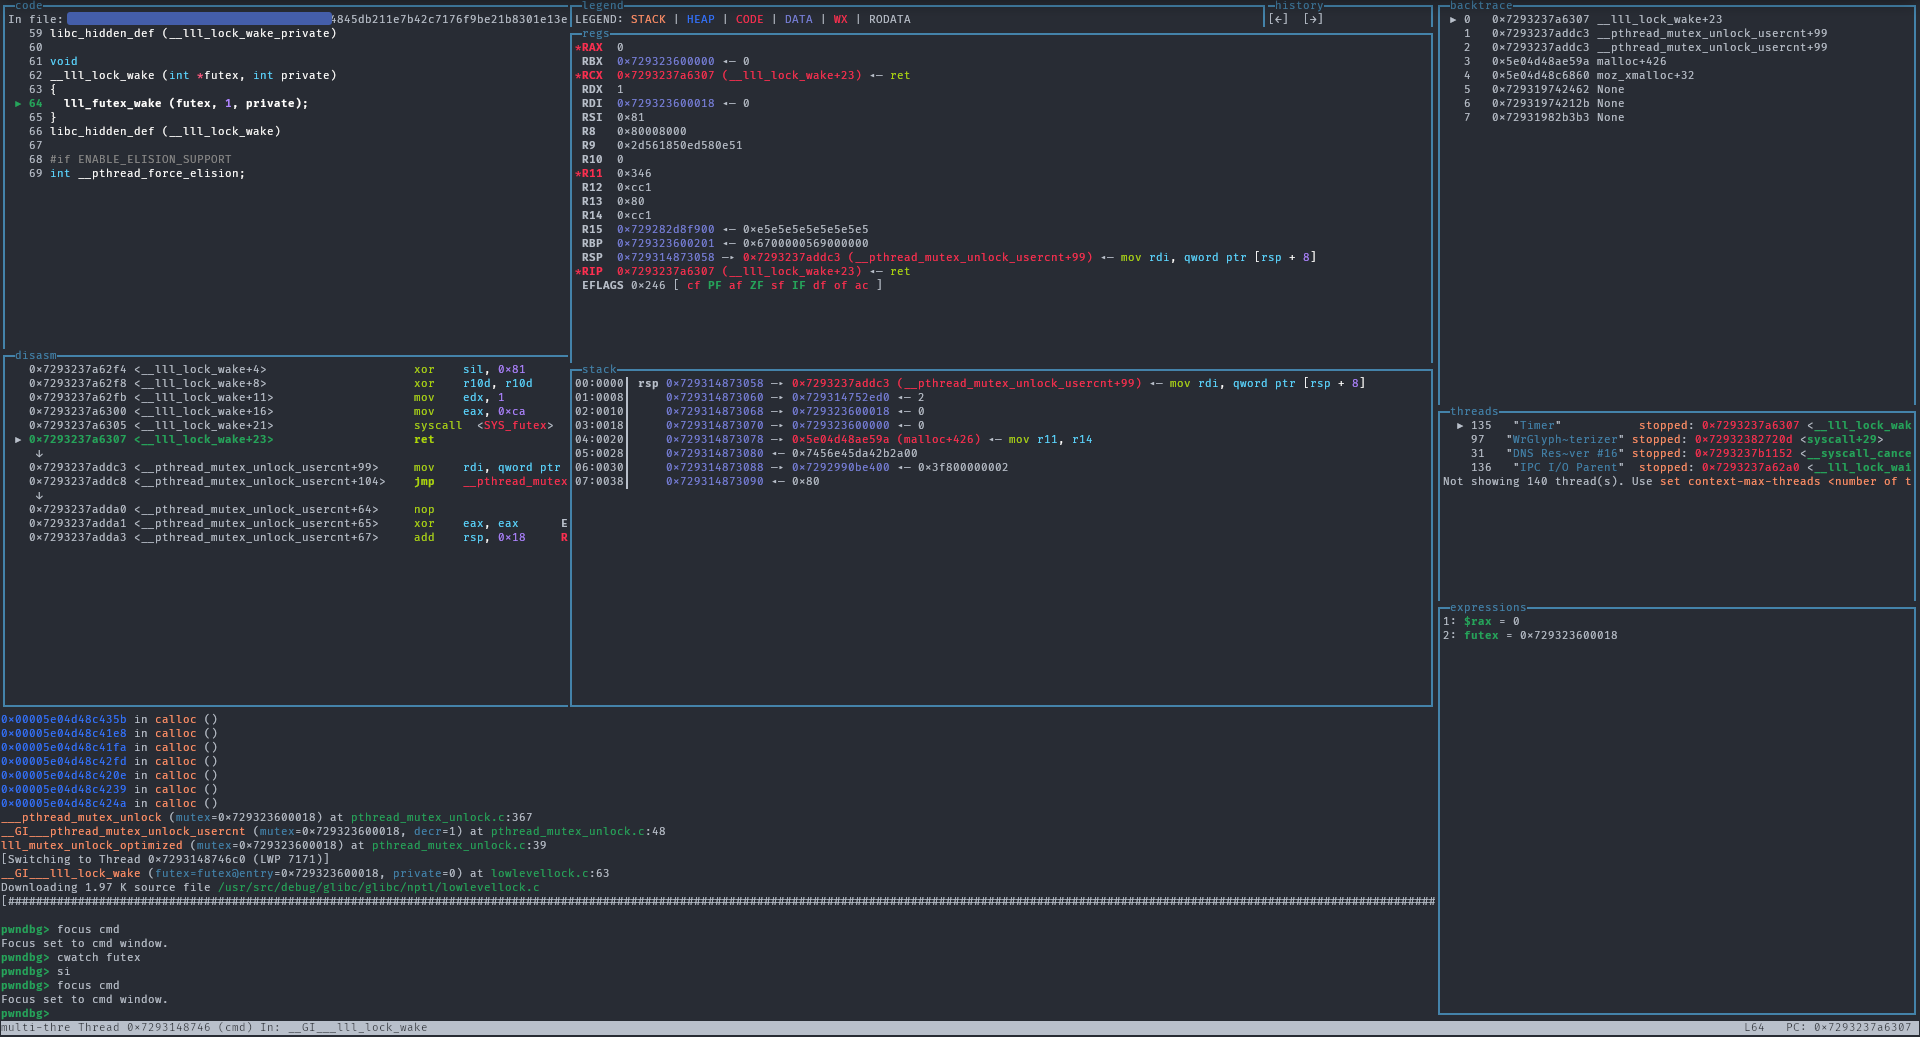Viewport: 1920px width, 1037px height.
Task: Click the STACK label in the legend
Action: point(648,20)
